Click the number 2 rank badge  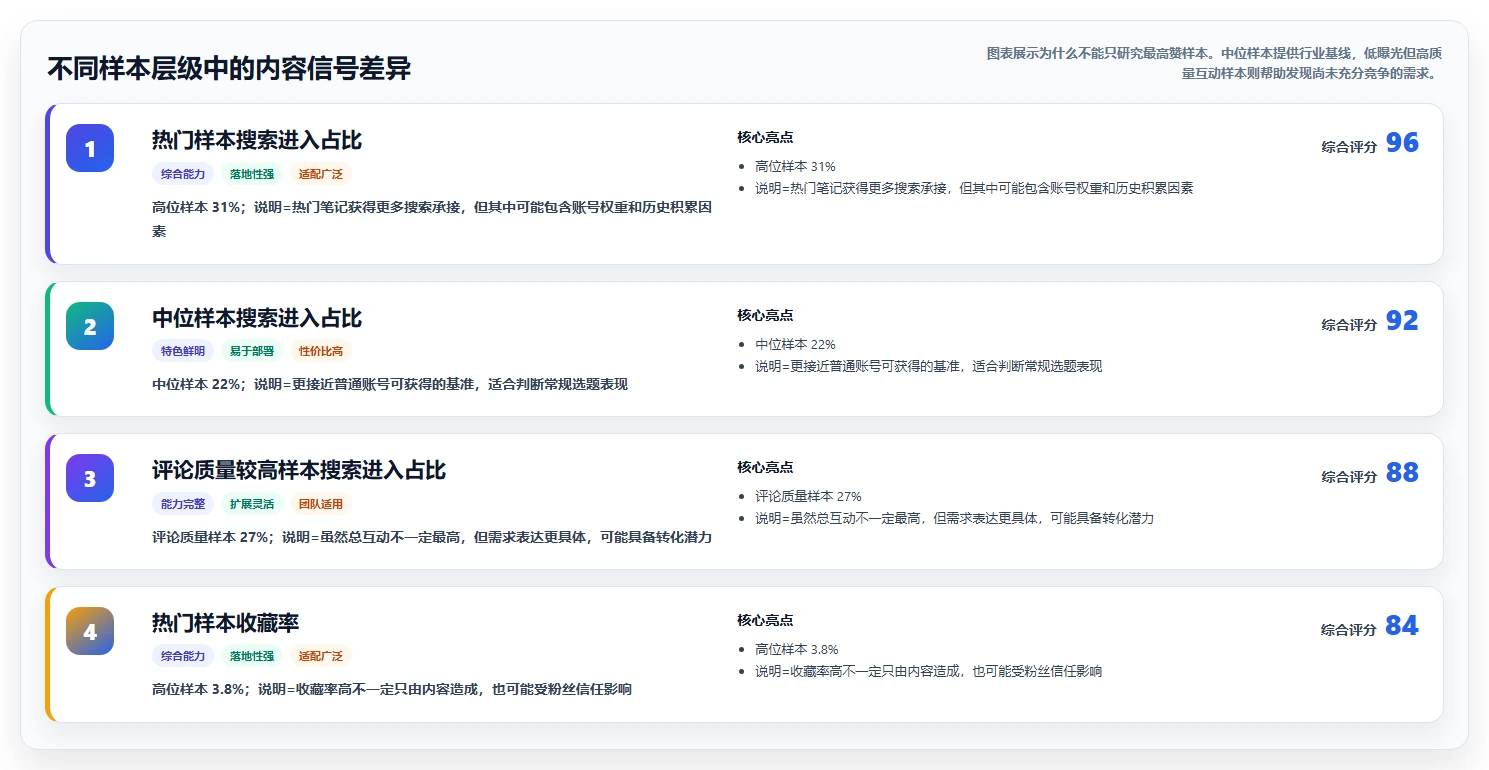pyautogui.click(x=90, y=326)
